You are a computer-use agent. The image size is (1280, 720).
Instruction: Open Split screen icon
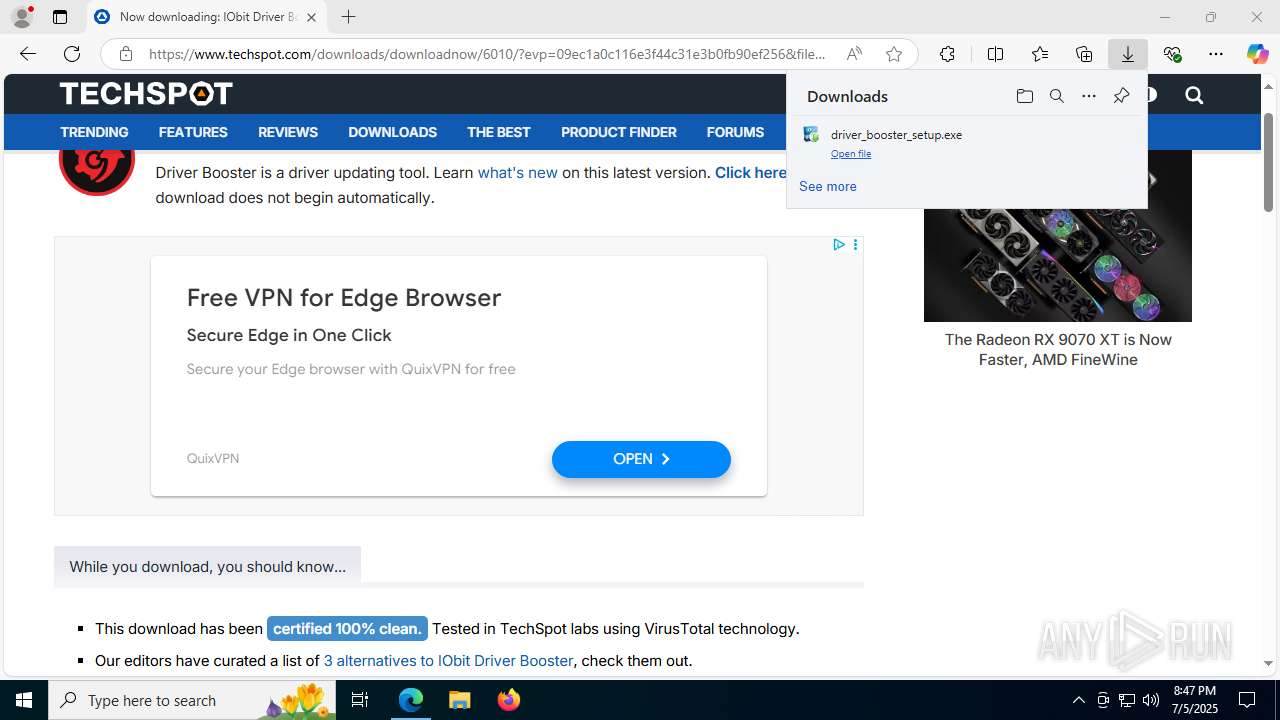click(995, 54)
